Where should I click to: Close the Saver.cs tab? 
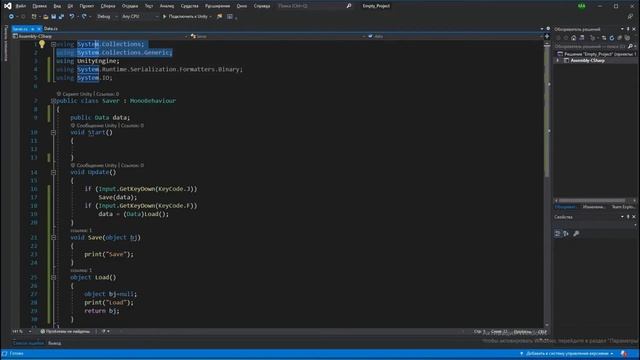tap(39, 29)
